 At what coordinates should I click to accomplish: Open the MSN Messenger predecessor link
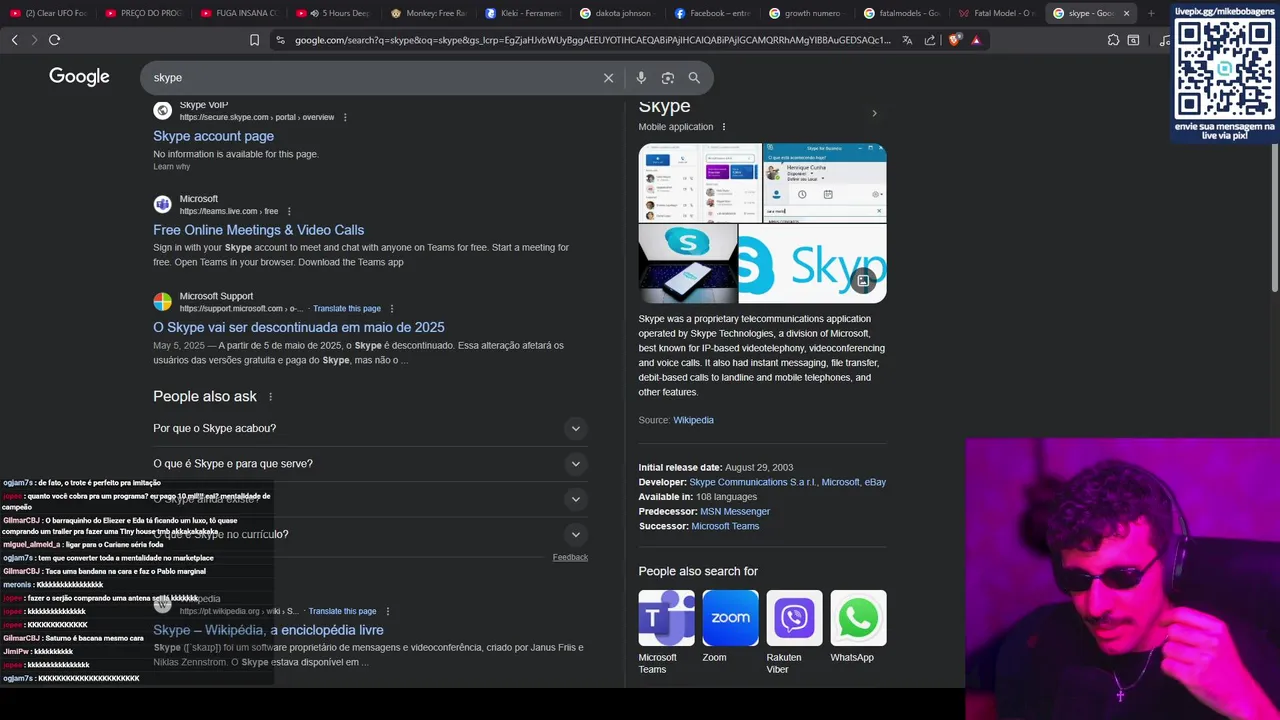735,511
